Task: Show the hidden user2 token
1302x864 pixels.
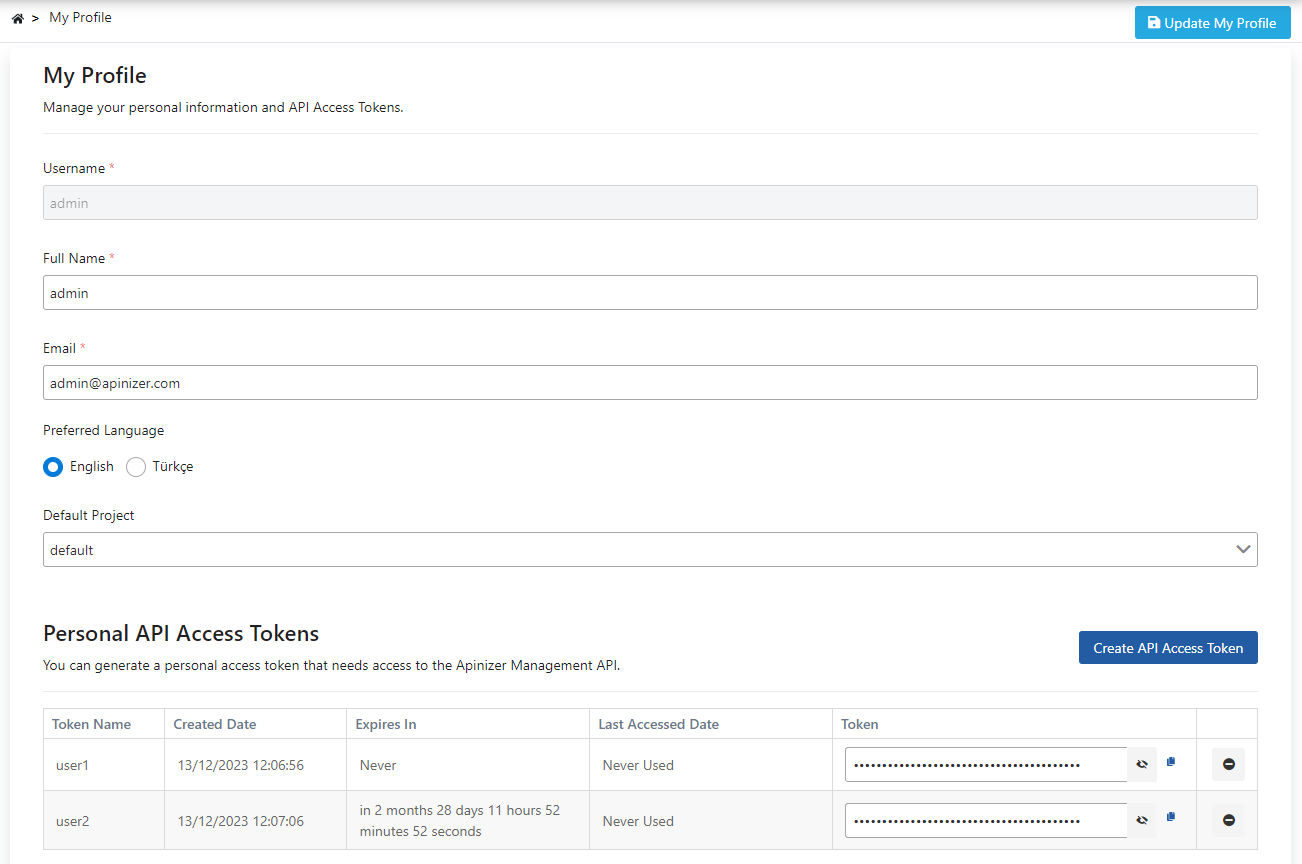Action: (1142, 820)
